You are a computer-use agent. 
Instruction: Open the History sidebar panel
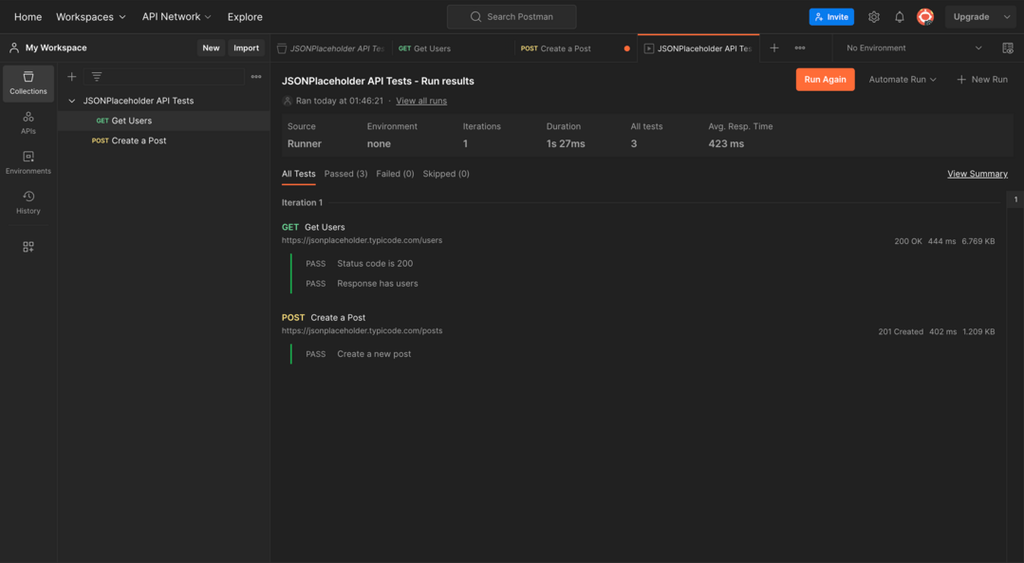28,202
